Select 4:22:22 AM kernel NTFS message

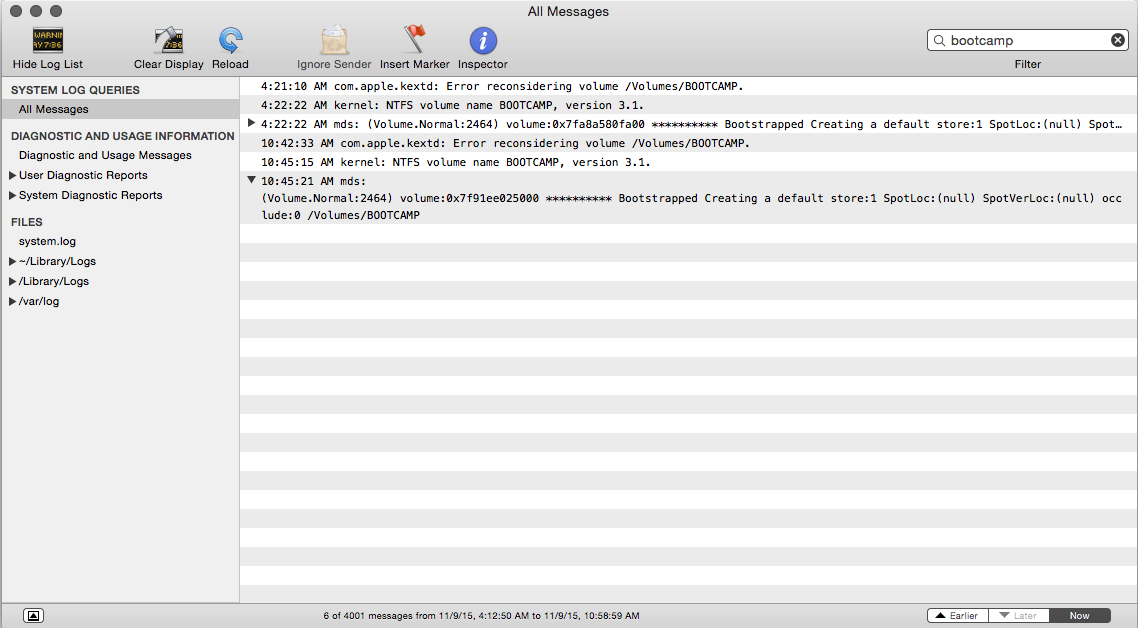(x=688, y=105)
